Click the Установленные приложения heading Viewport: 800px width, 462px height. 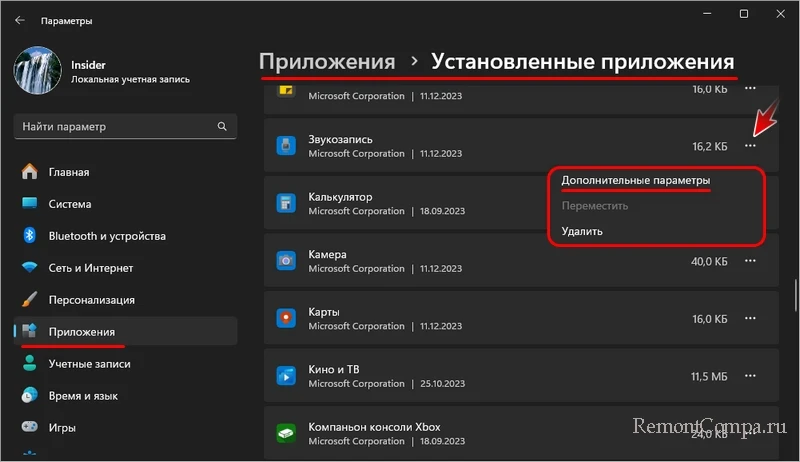point(583,62)
